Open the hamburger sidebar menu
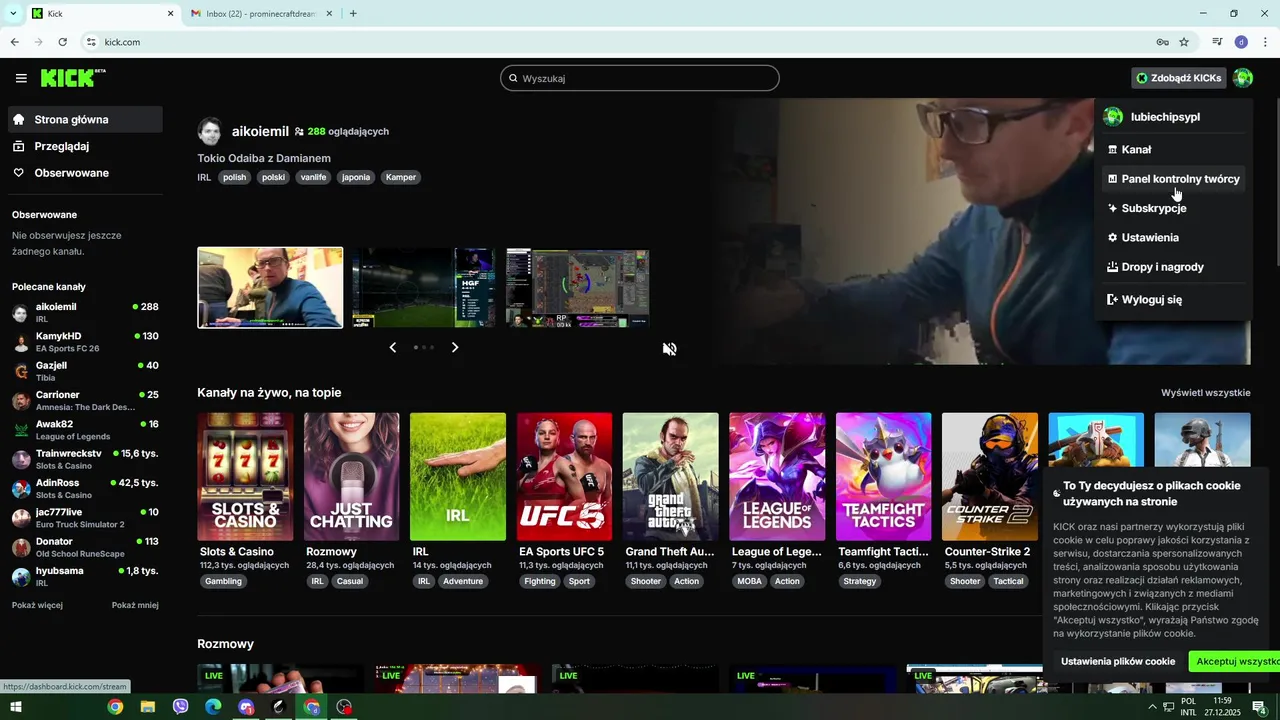Screen dimensions: 1280x720 point(21,78)
